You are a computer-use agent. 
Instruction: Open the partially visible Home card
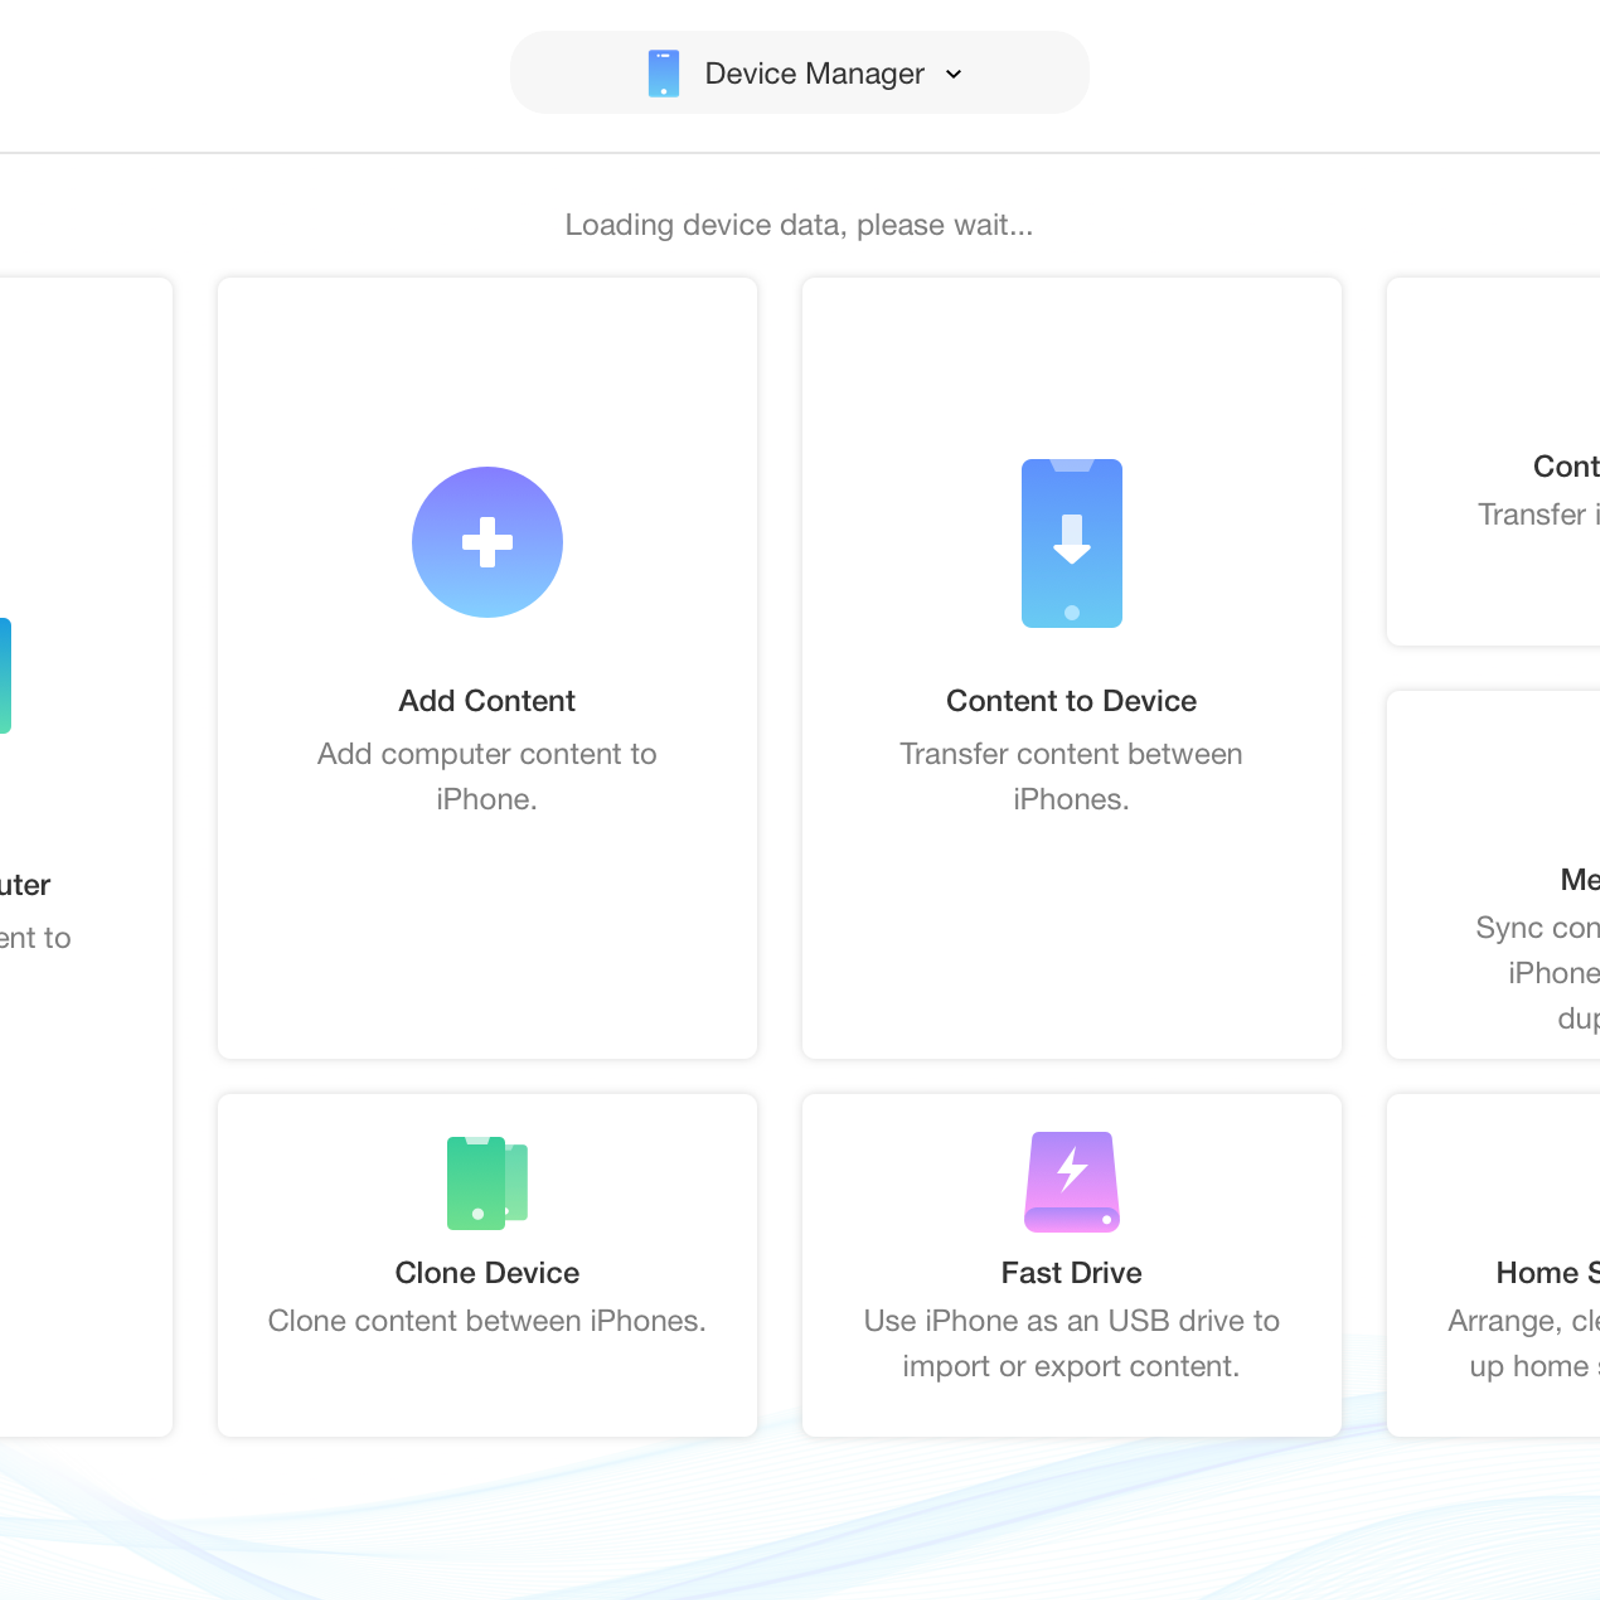(1493, 1265)
